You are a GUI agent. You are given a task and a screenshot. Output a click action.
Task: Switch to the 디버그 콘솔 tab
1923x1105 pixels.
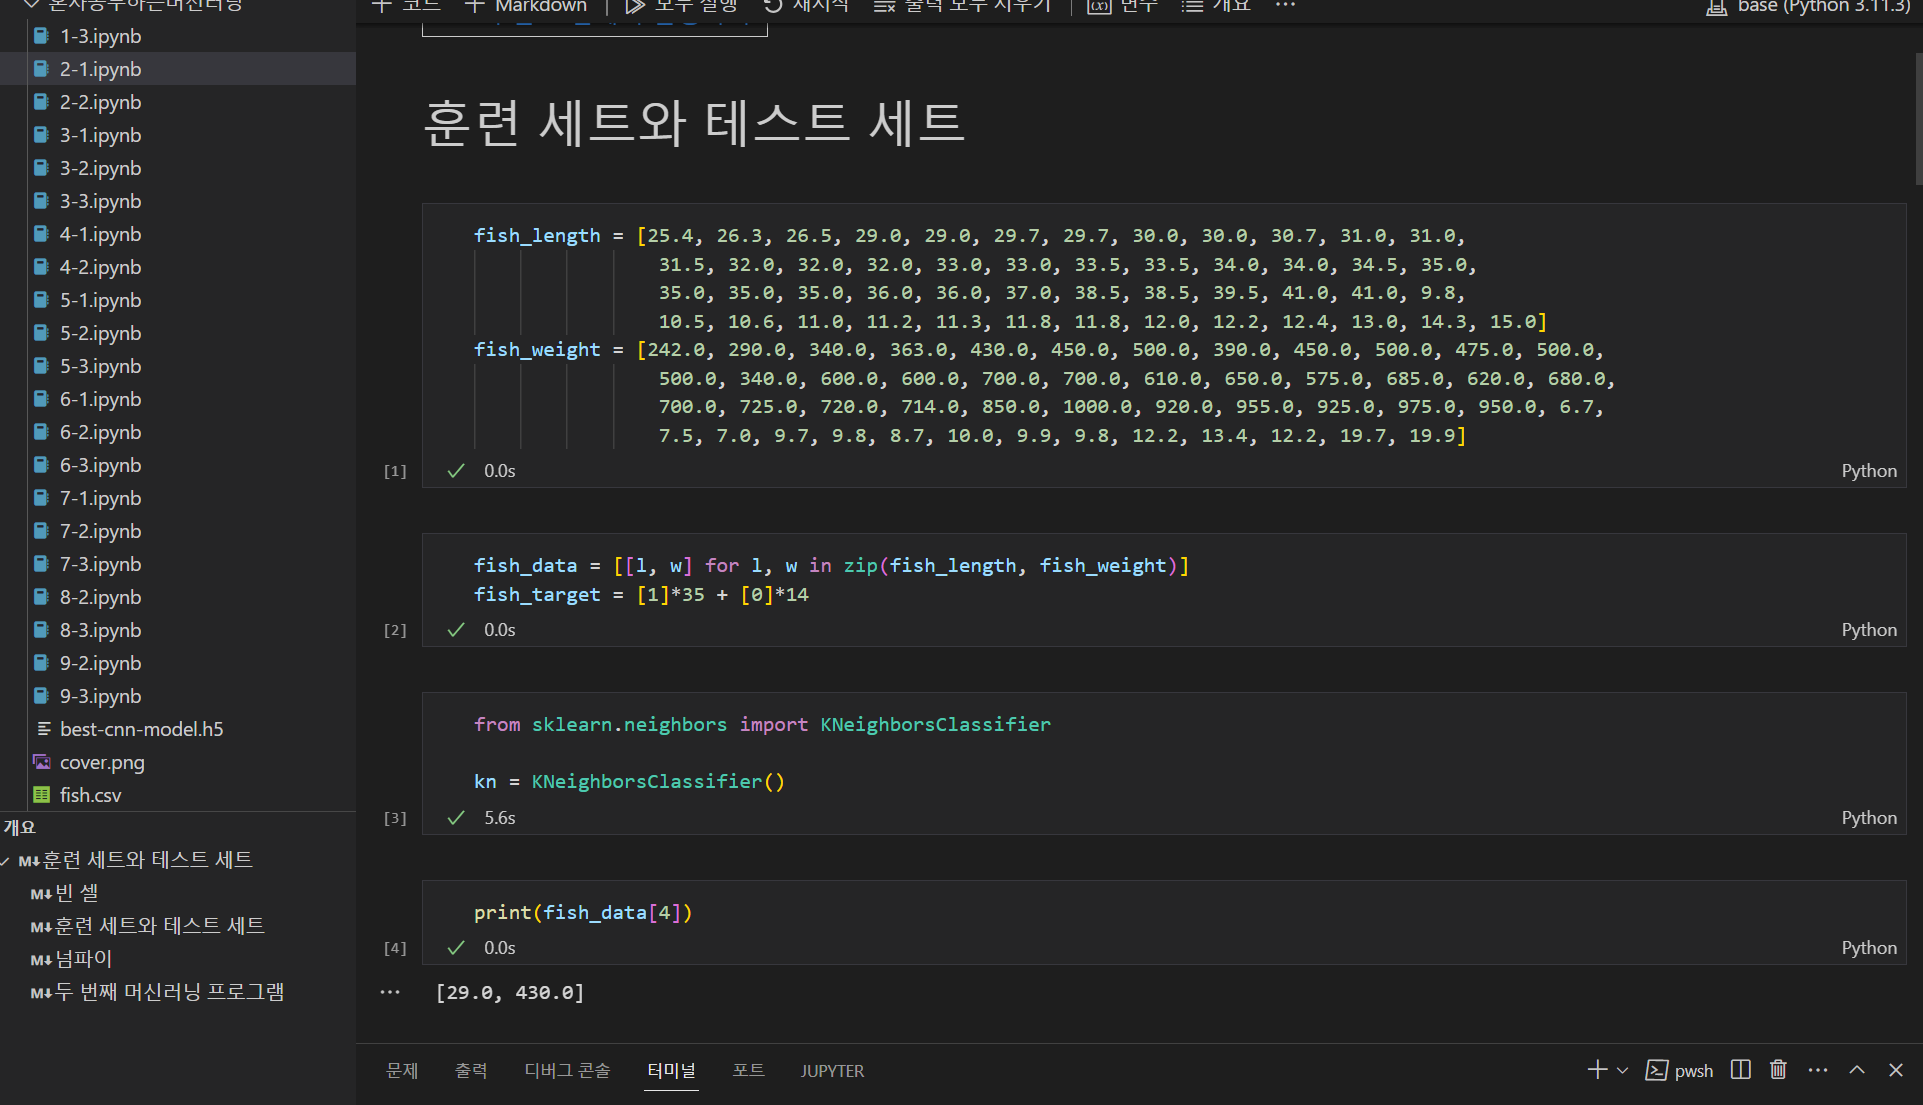pos(567,1070)
